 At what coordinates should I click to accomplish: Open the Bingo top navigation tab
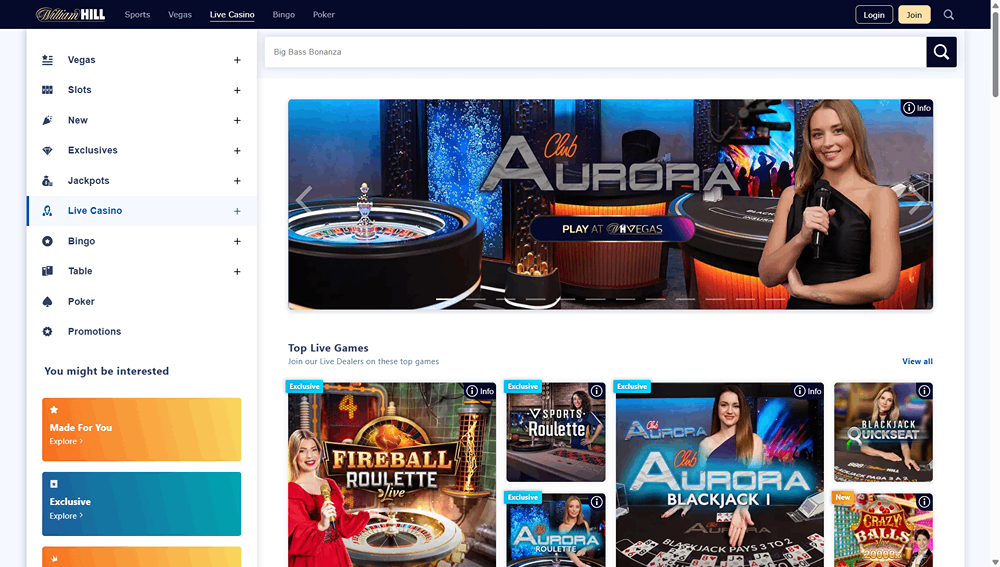click(x=284, y=15)
